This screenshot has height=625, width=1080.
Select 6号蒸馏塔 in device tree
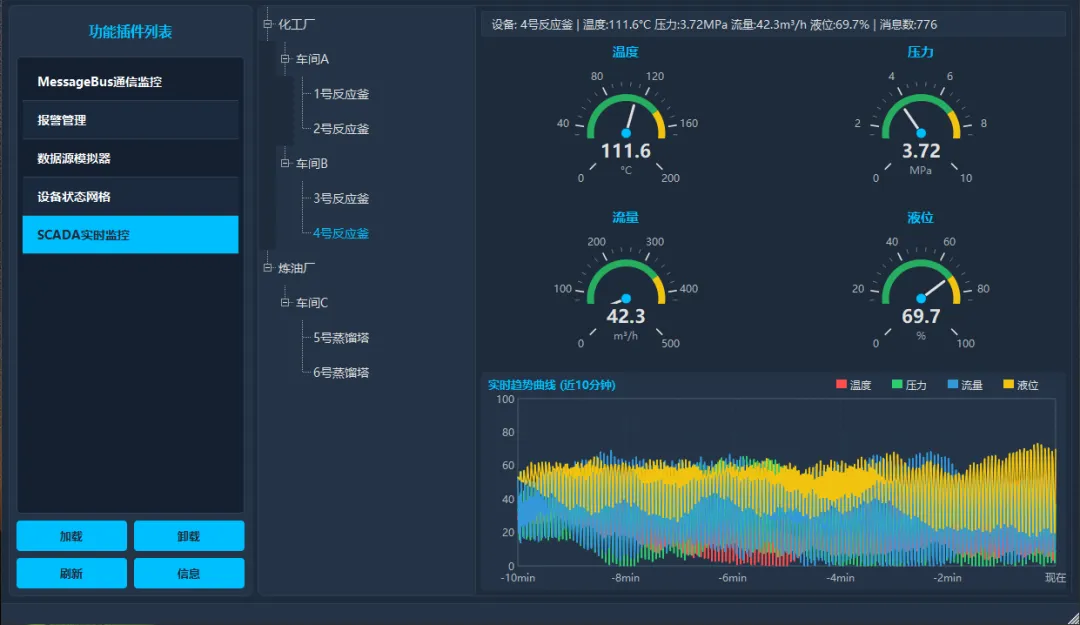coord(341,372)
